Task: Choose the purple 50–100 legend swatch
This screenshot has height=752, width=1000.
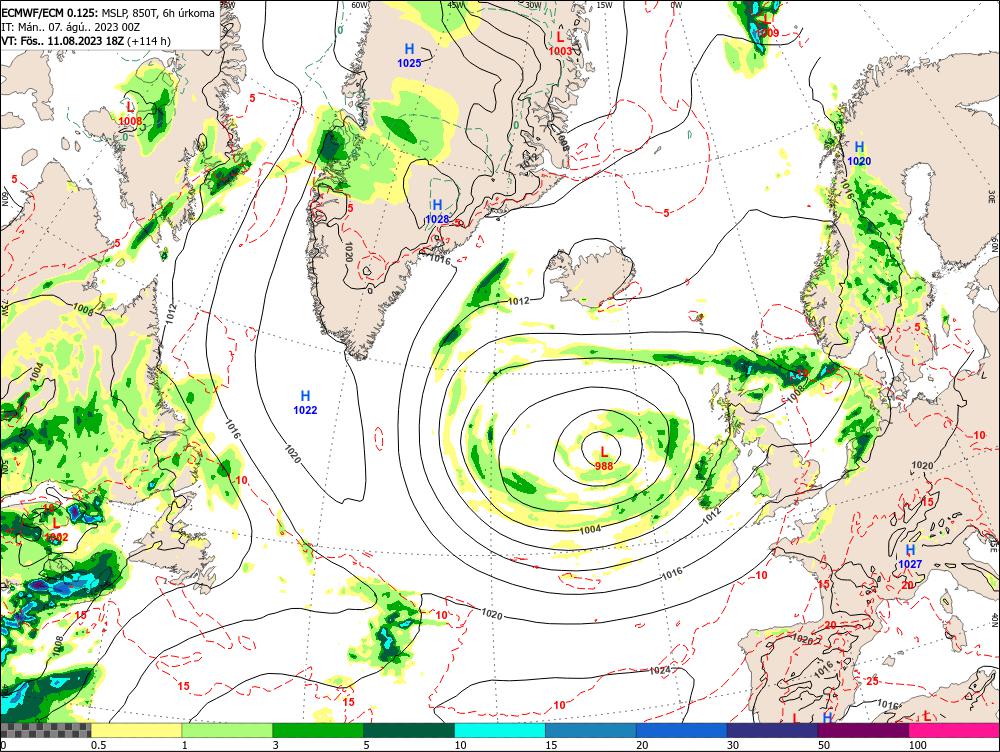Action: pyautogui.click(x=863, y=730)
